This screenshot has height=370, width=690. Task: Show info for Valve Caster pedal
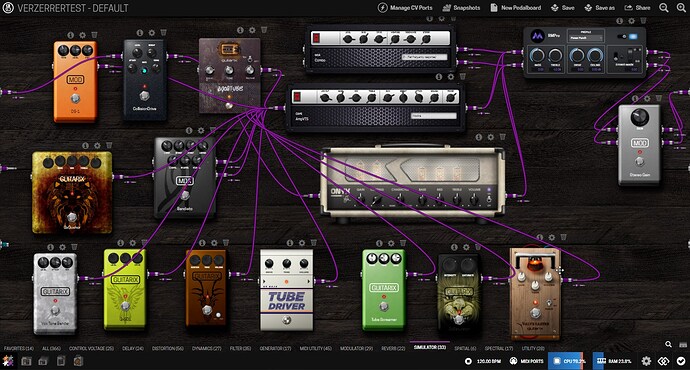[540, 238]
